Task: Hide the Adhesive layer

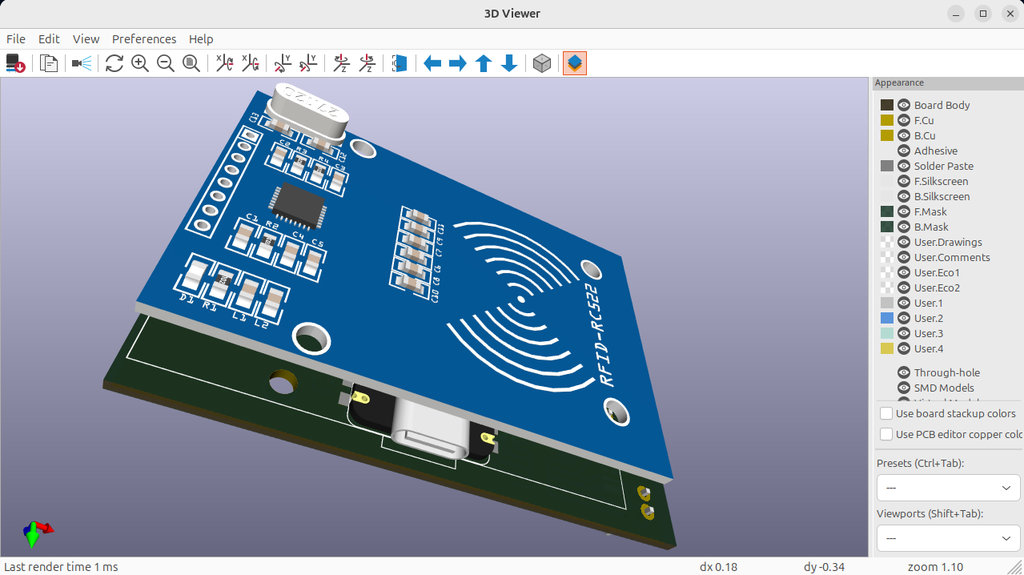Action: pos(904,151)
